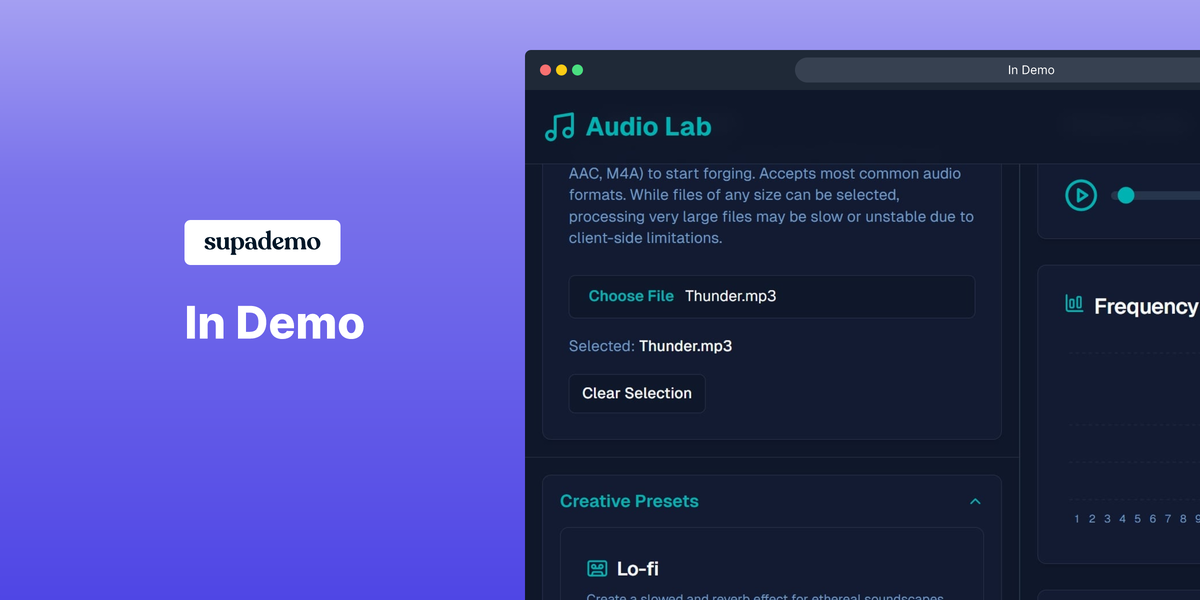Click the Audio Lab music note logo
This screenshot has height=600, width=1200.
[560, 127]
